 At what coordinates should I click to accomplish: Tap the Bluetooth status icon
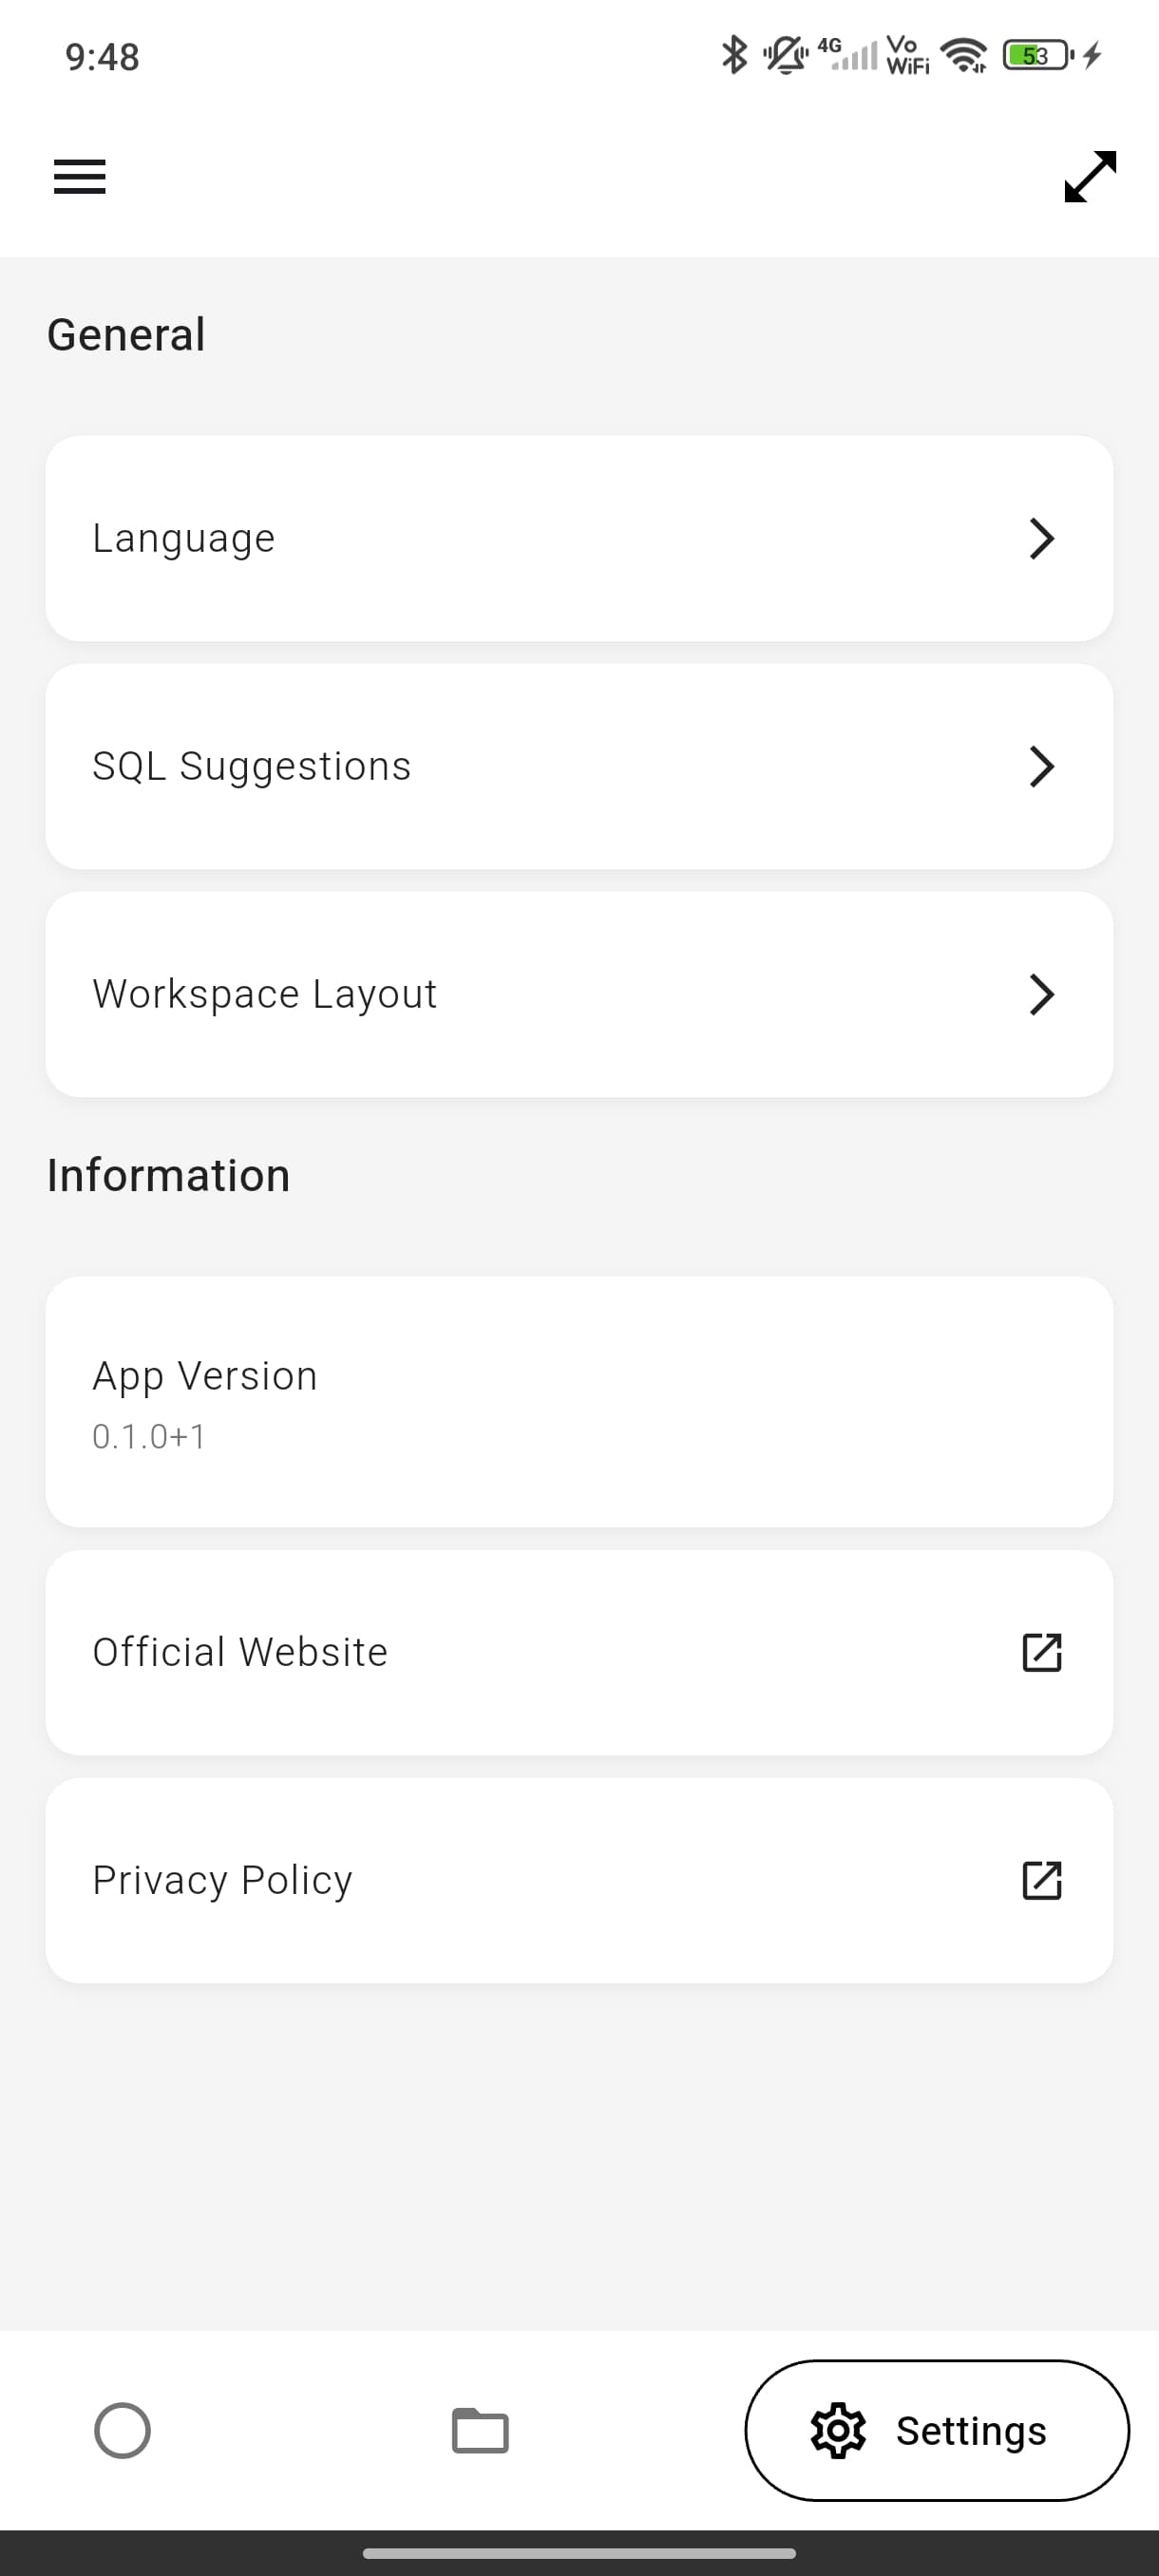coord(734,55)
